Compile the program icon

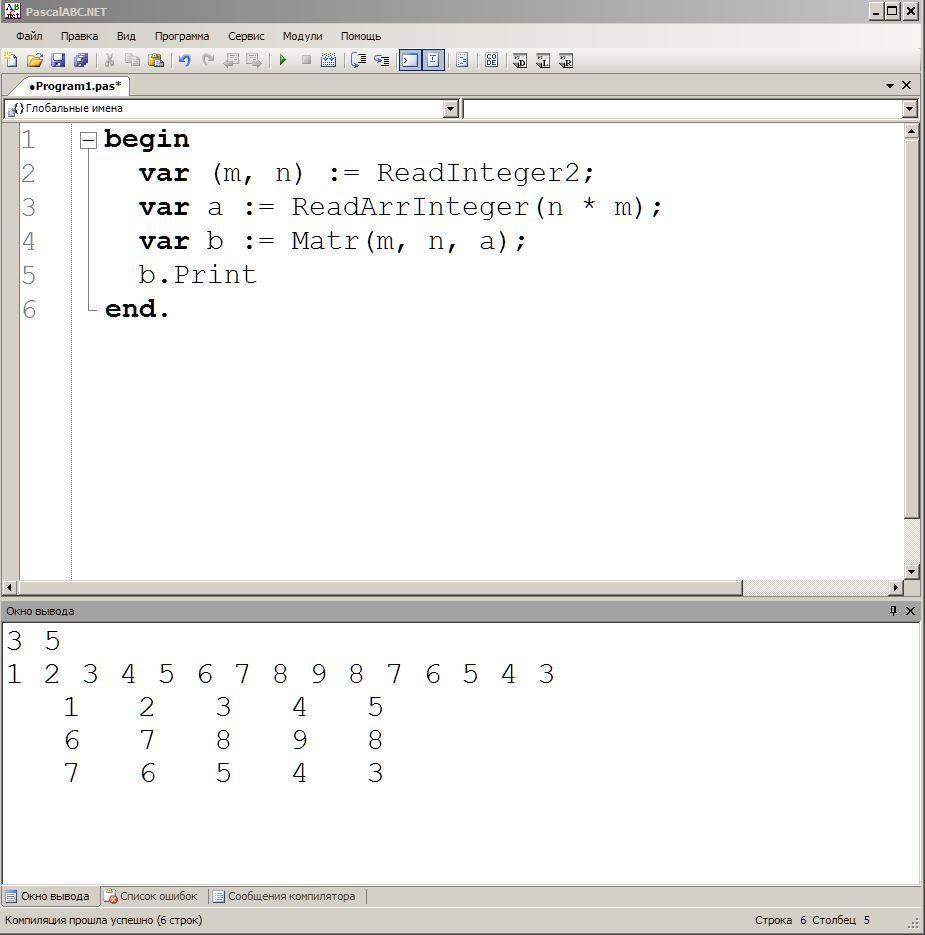click(329, 60)
